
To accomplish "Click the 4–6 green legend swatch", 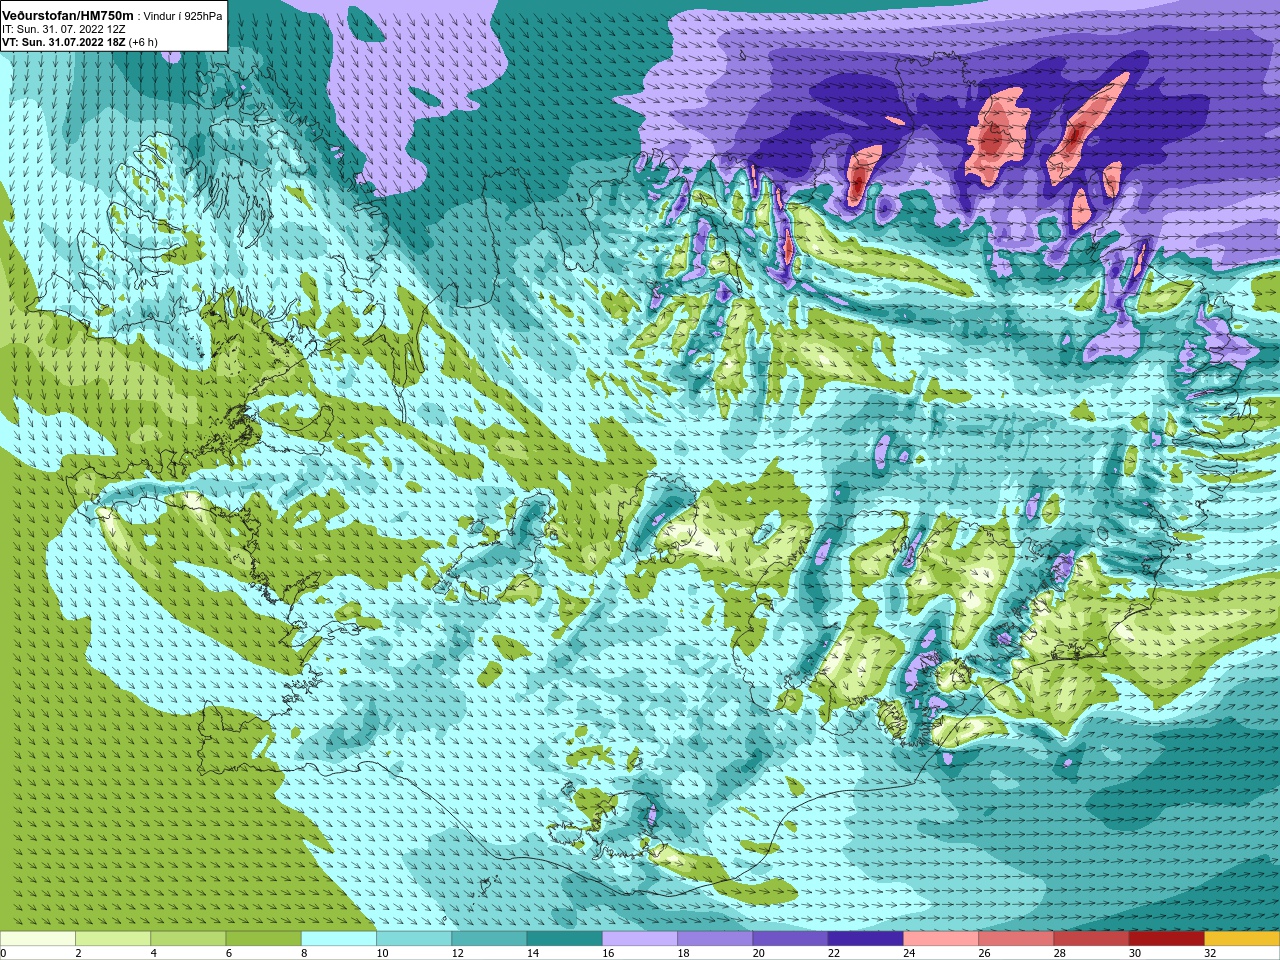I will tap(188, 938).
